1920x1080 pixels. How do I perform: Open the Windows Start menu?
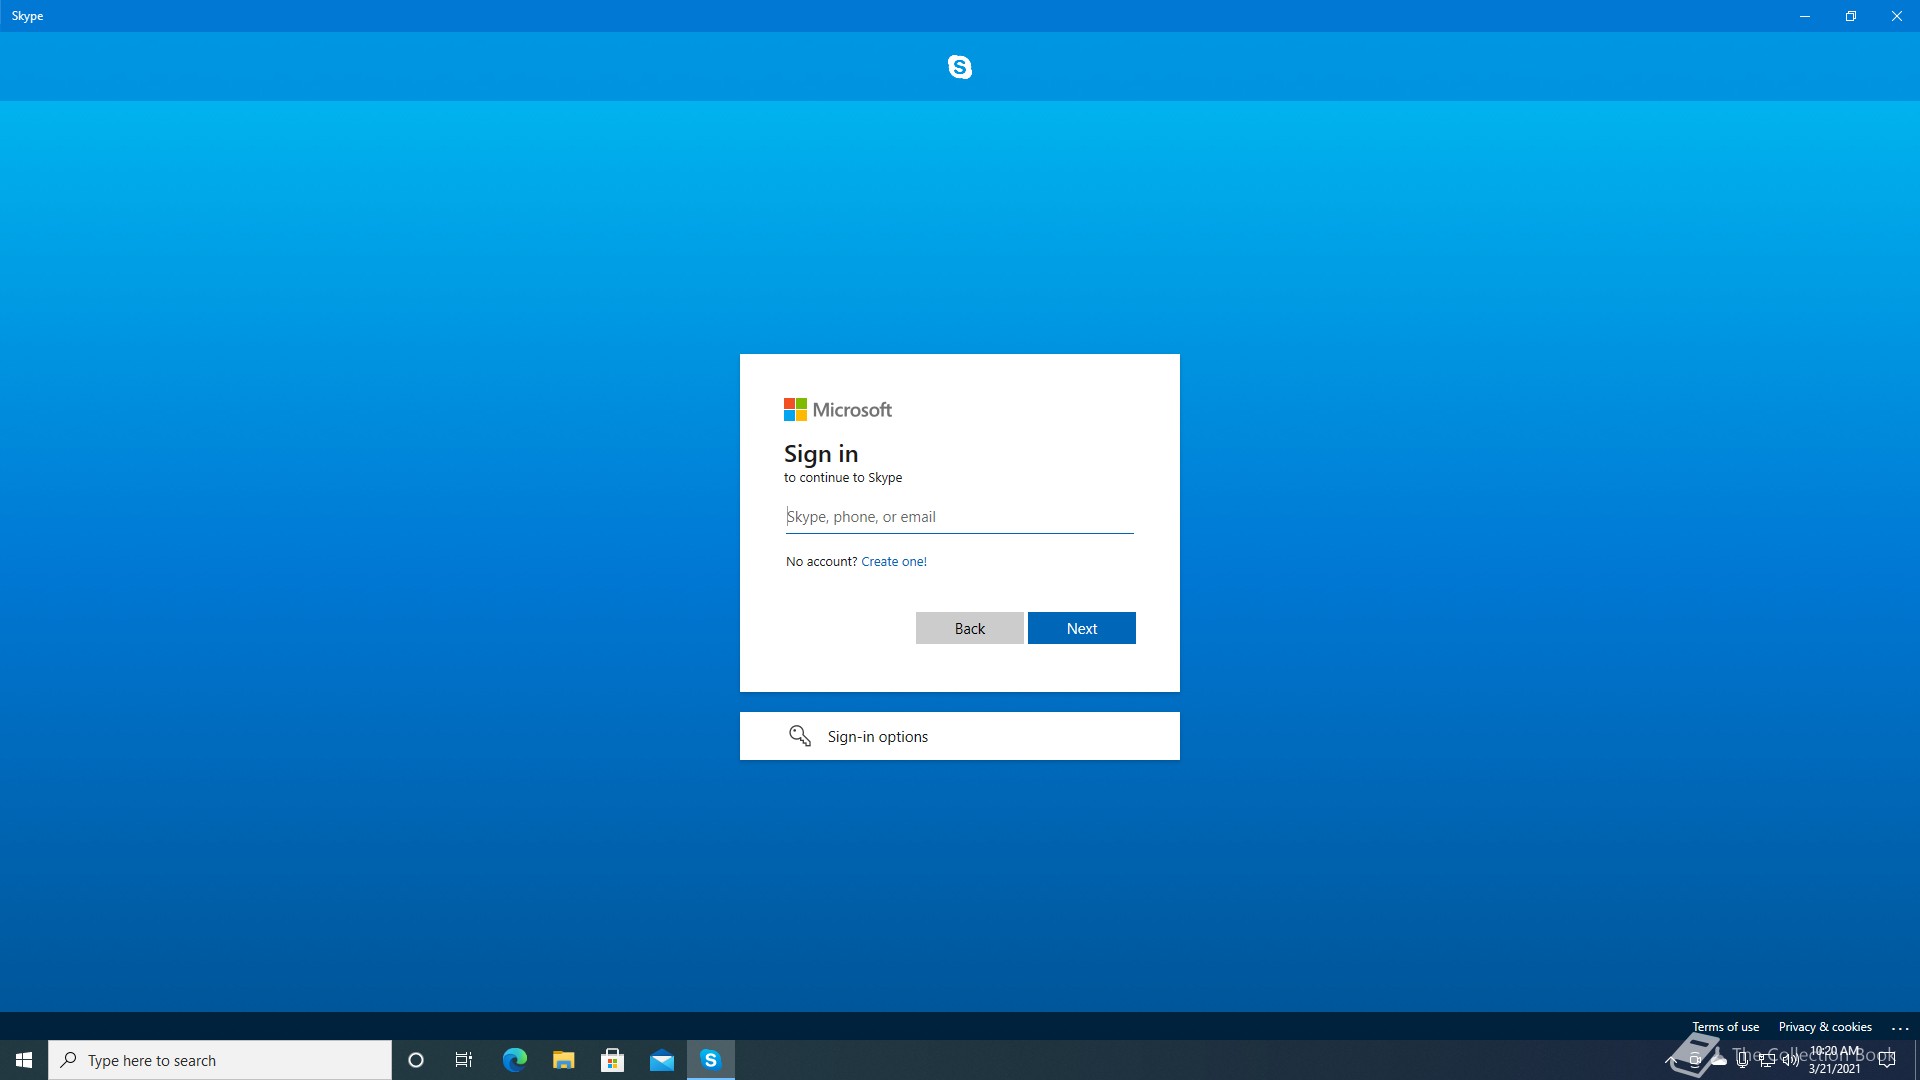tap(24, 1060)
